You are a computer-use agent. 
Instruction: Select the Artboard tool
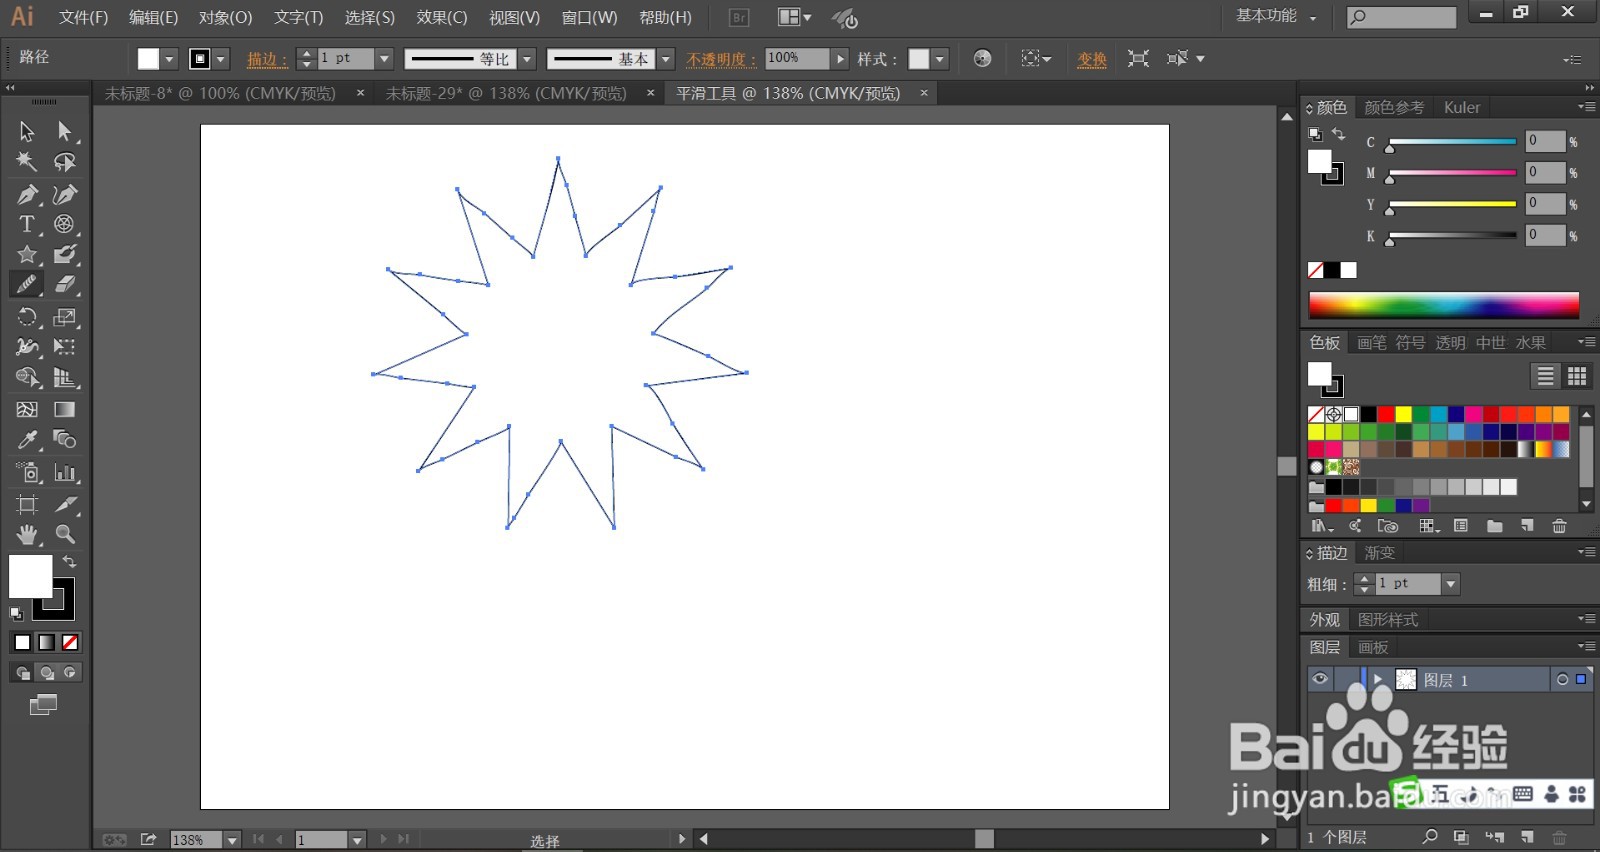pyautogui.click(x=27, y=504)
